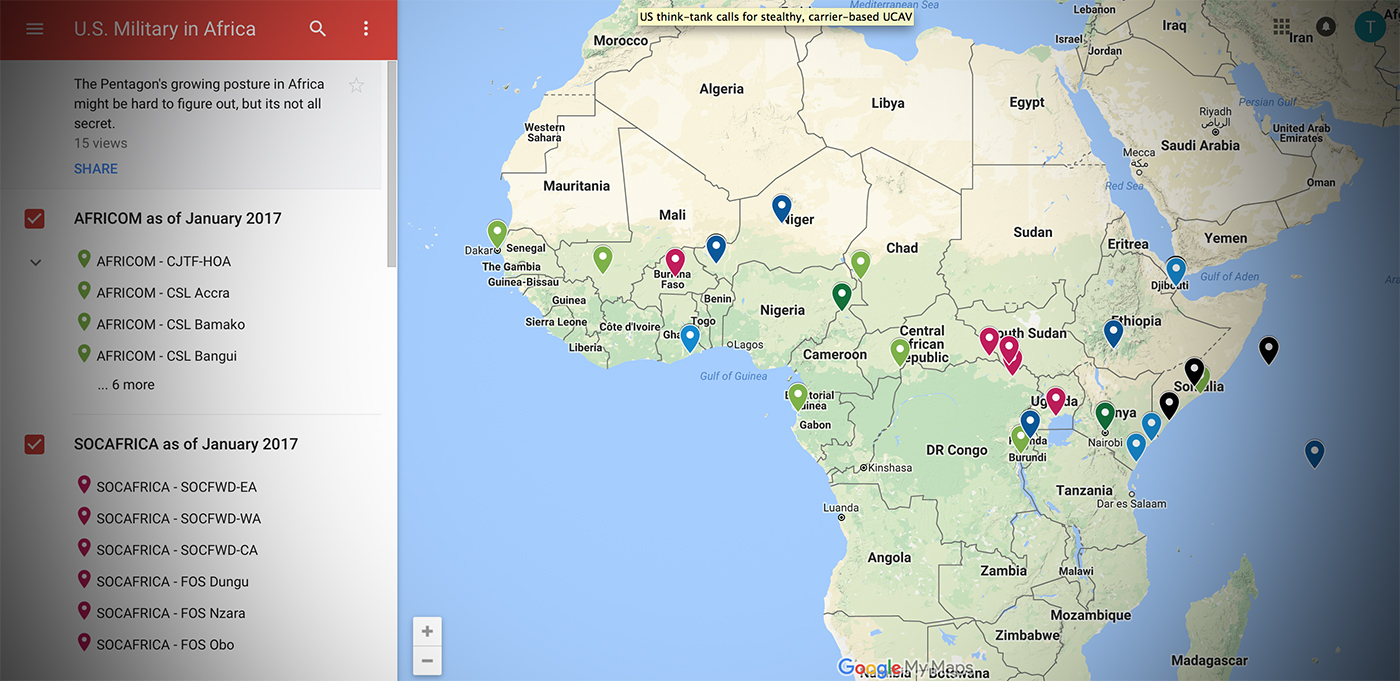Open the hamburger menu in the header
Screen dimensions: 1400x681
tap(35, 29)
